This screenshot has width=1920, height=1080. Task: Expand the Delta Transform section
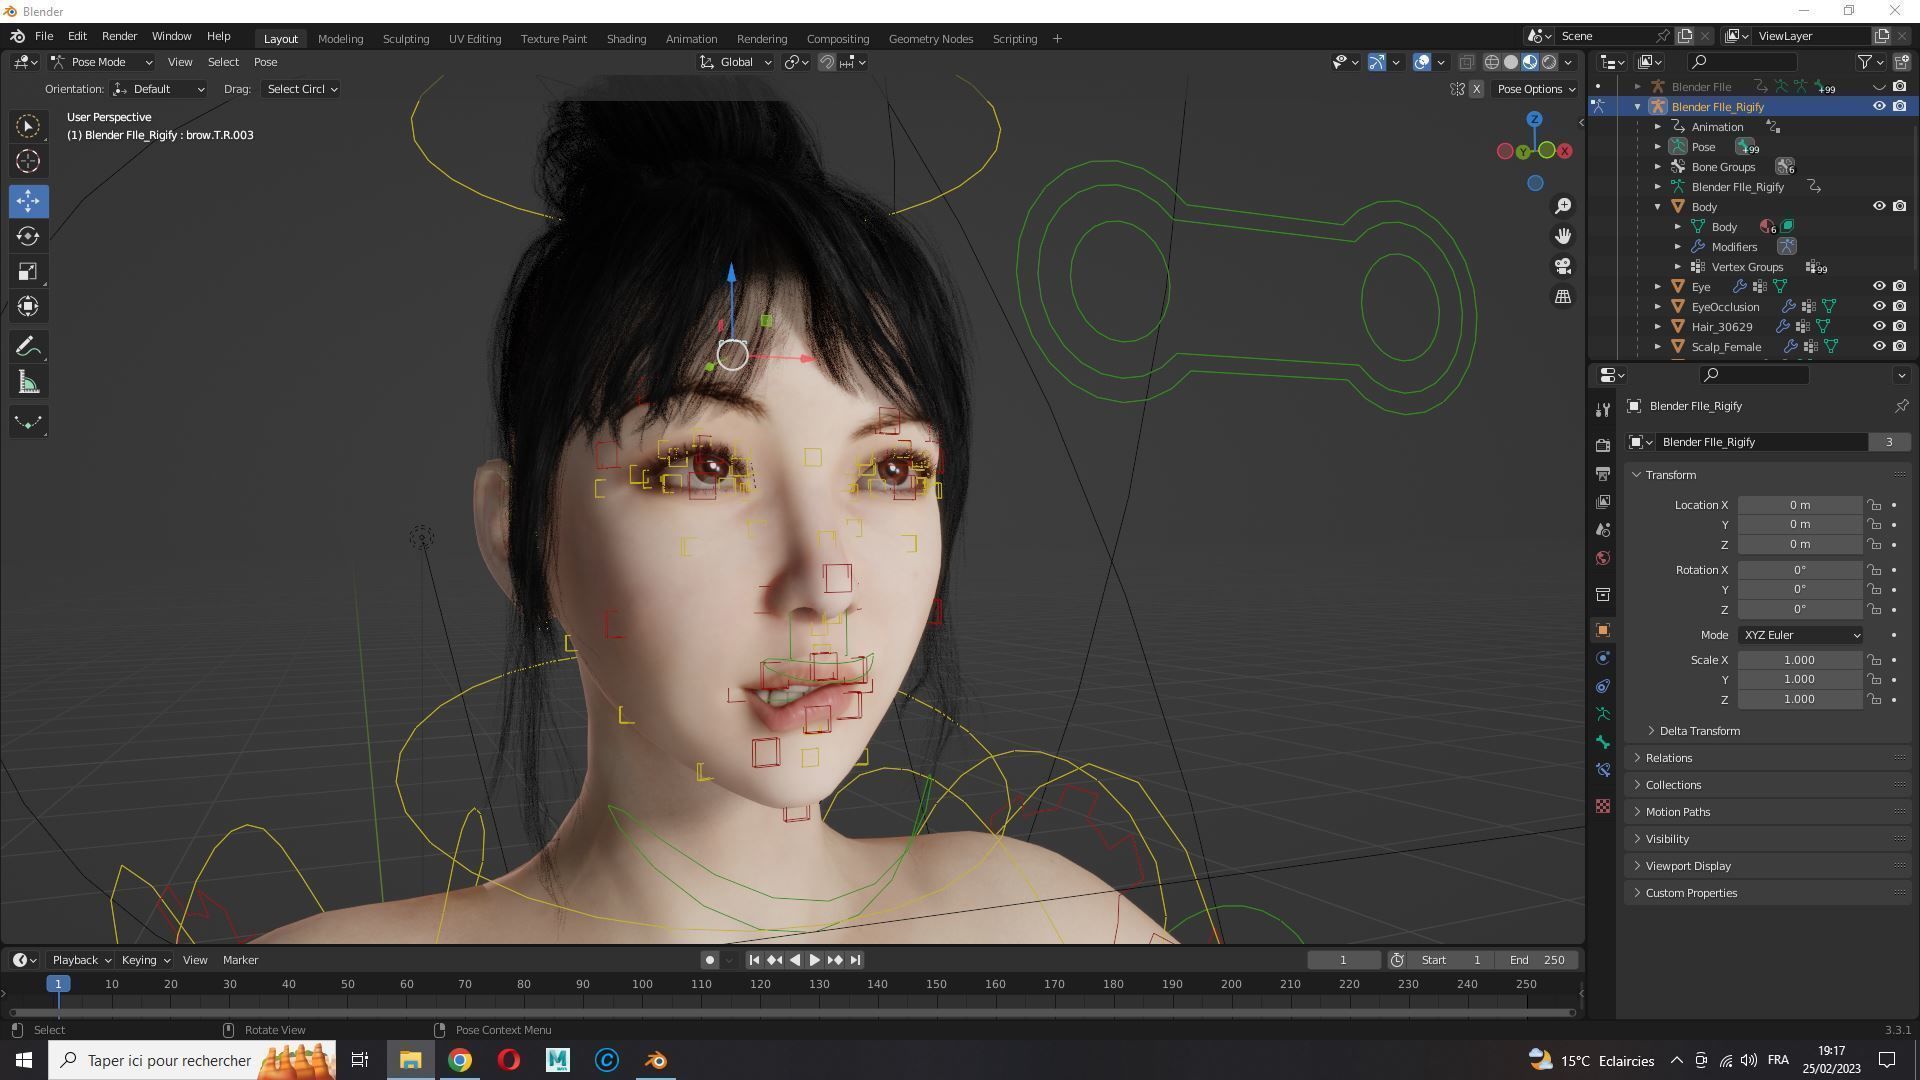1699,731
